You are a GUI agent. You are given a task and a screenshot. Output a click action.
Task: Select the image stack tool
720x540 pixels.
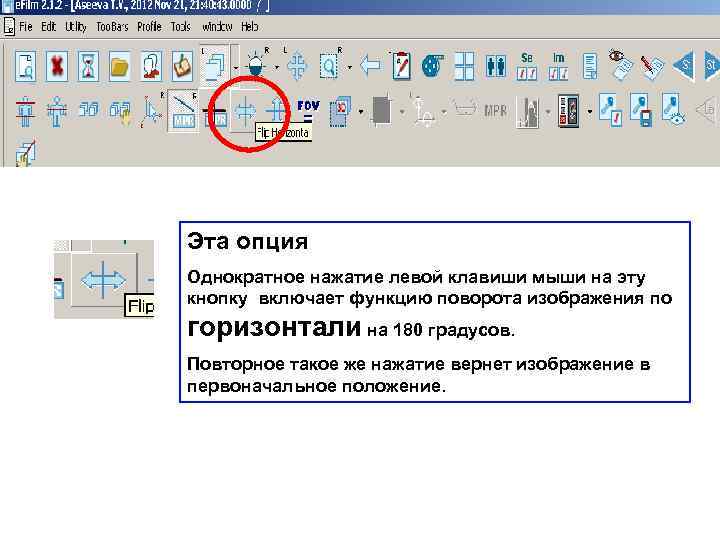215,66
